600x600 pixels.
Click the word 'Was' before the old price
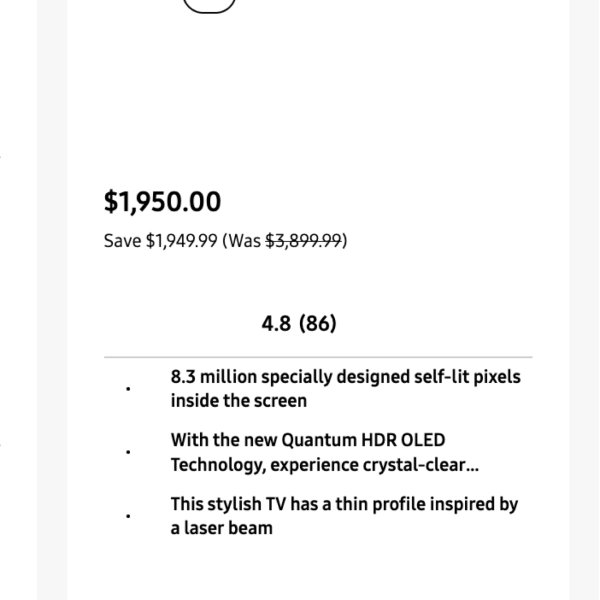[x=244, y=241]
